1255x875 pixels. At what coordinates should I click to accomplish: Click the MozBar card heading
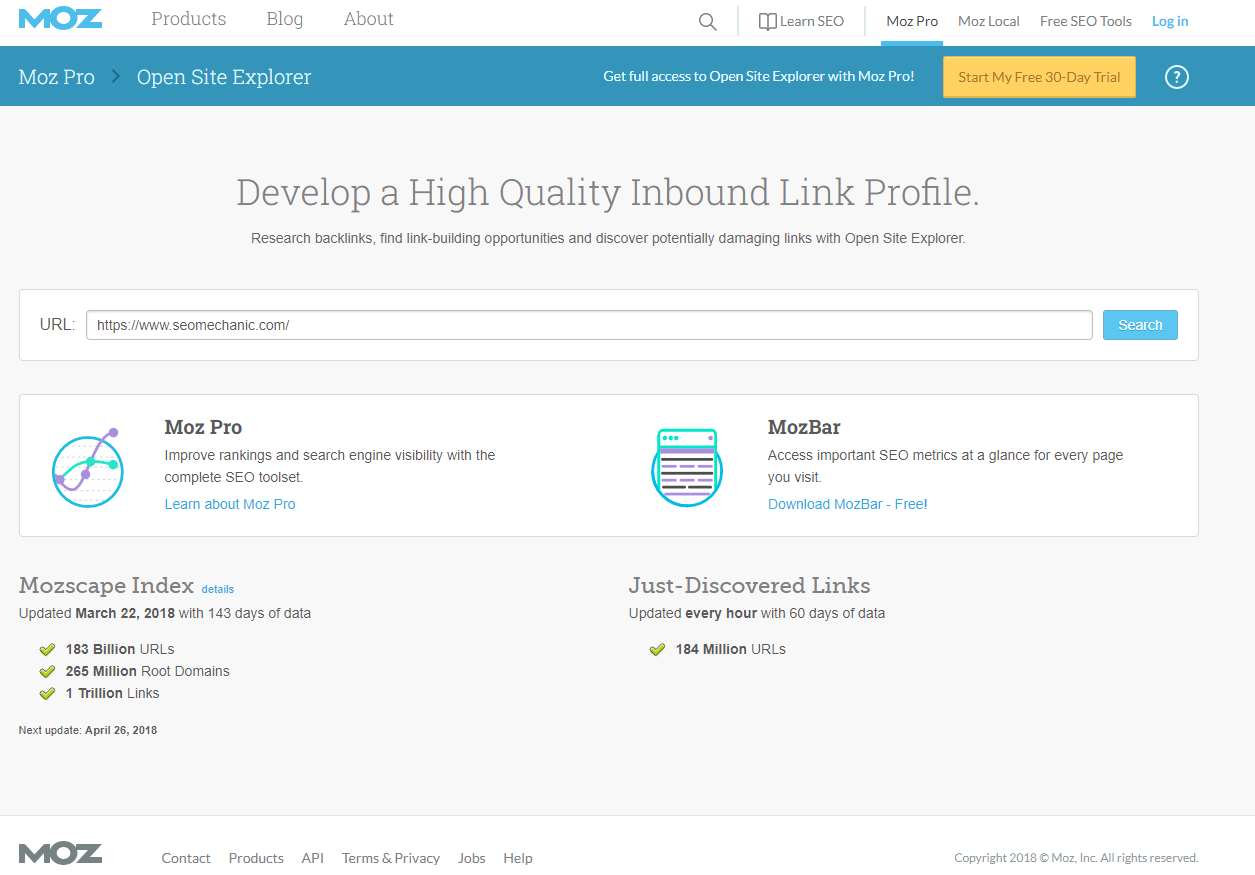click(x=804, y=428)
